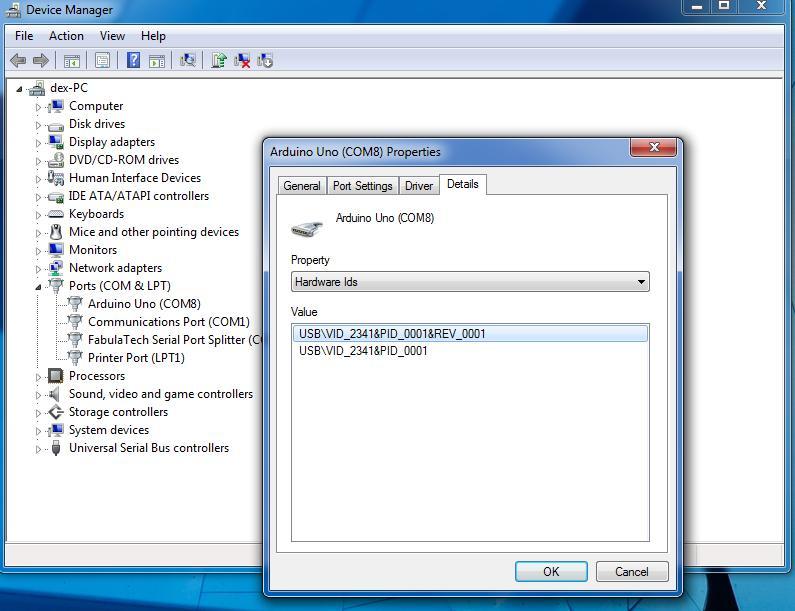Select the IDE ATA/ATAPI controllers icon
The height and width of the screenshot is (611, 795).
pos(55,196)
